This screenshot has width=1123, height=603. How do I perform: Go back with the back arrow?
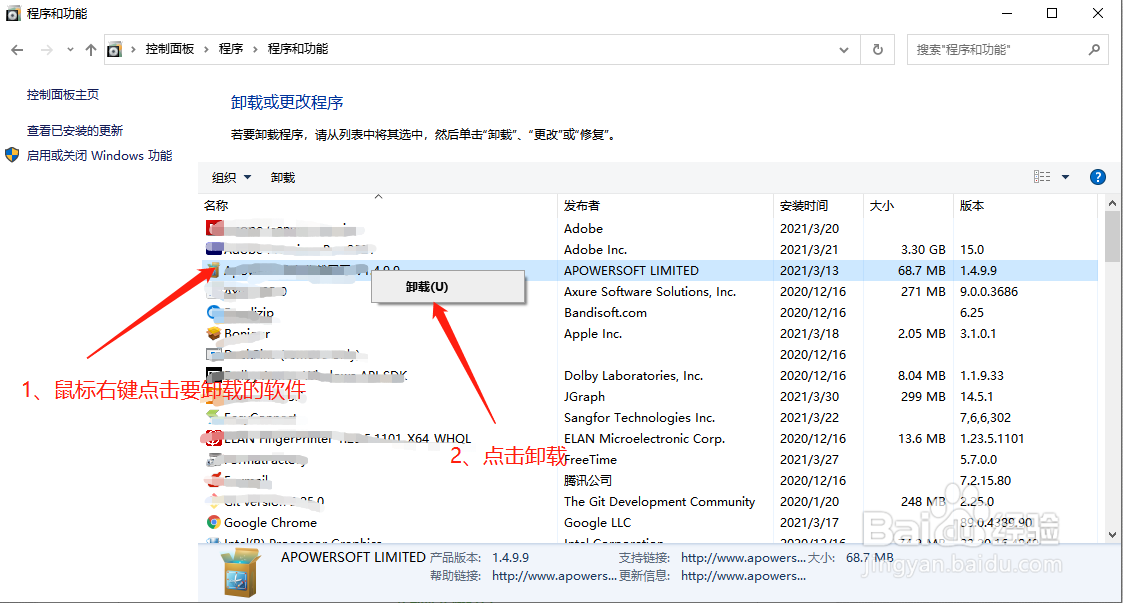pyautogui.click(x=17, y=49)
